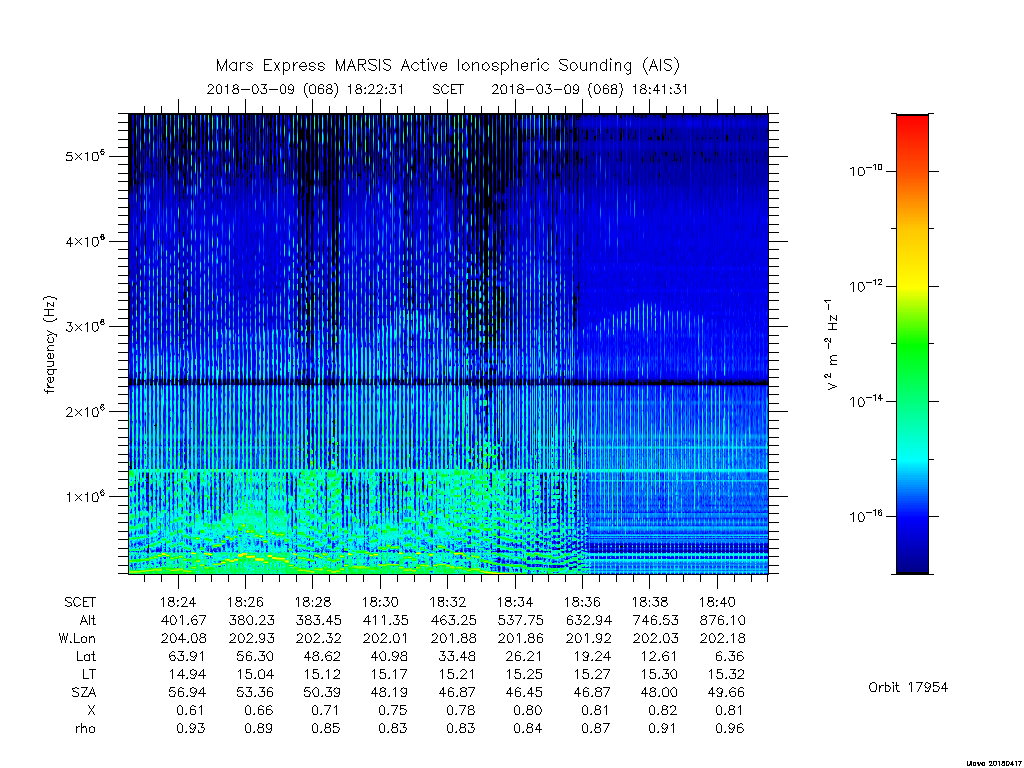Viewport: 1024px width, 768px height.
Task: Click altitude value 876.10
Action: [722, 620]
